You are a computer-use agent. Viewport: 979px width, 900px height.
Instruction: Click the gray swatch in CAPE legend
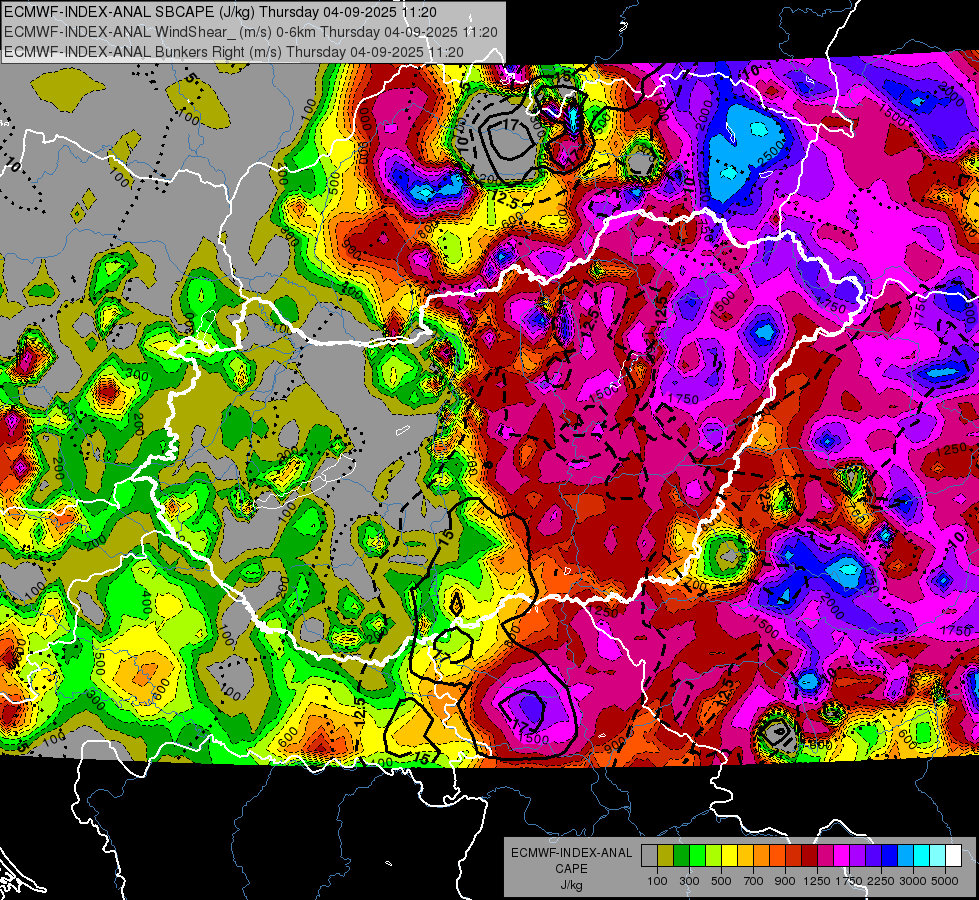[649, 856]
